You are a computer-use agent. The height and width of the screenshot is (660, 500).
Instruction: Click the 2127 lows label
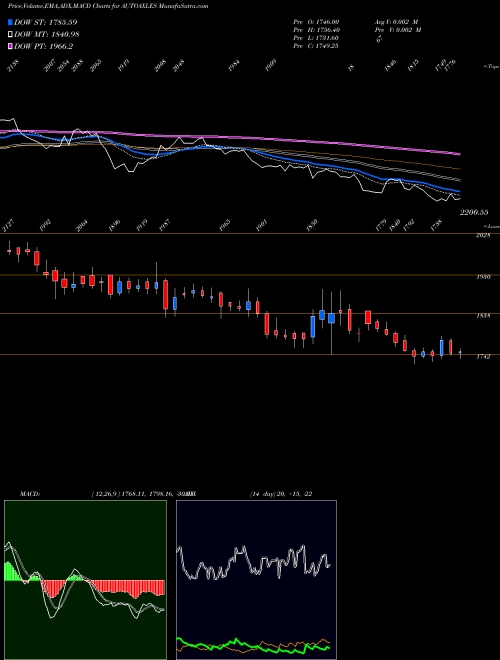point(8,225)
